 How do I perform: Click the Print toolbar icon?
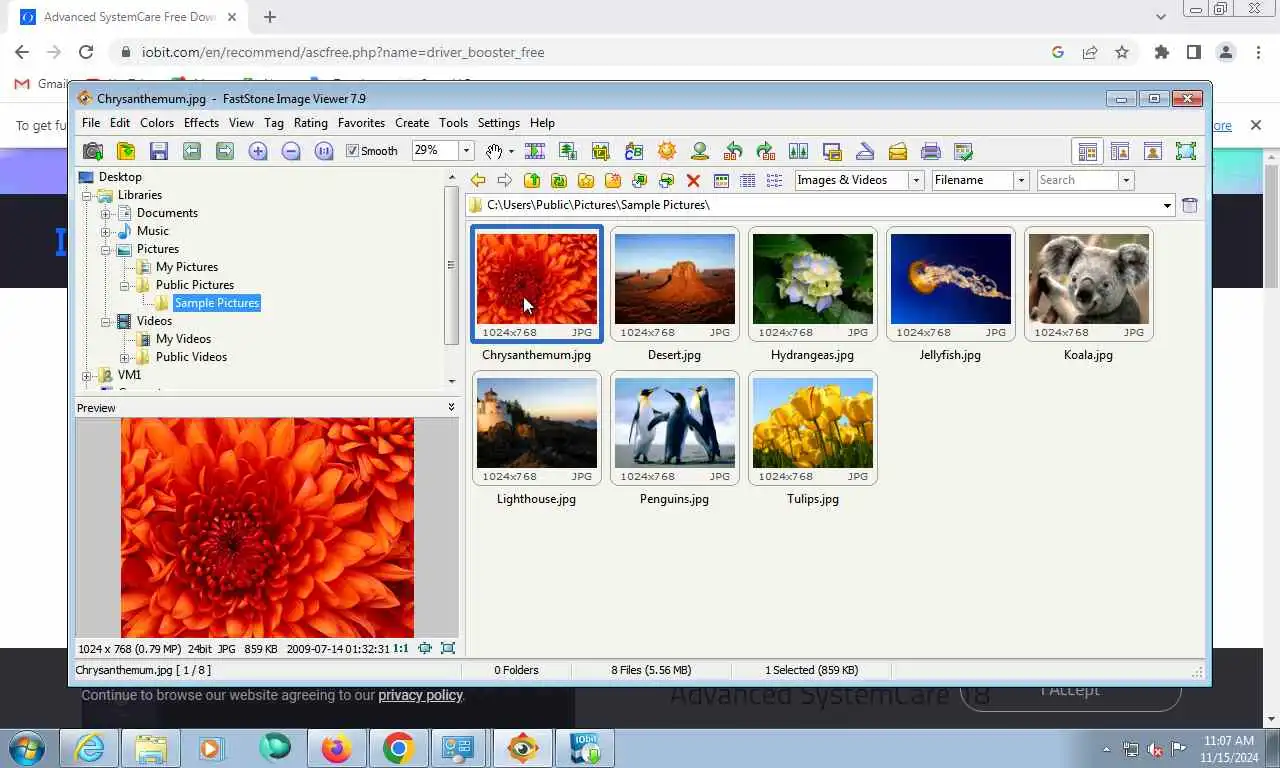click(x=931, y=151)
